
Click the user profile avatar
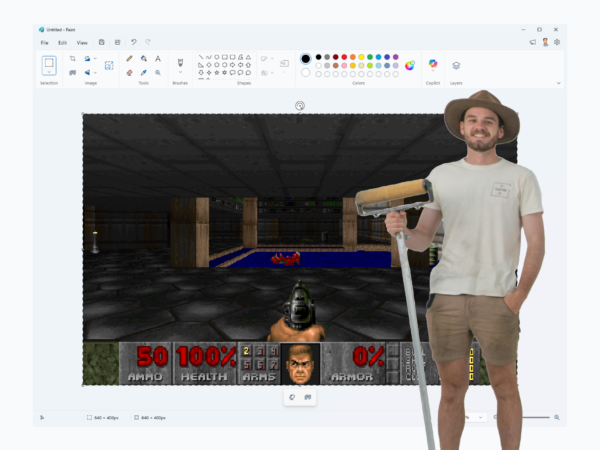click(545, 42)
